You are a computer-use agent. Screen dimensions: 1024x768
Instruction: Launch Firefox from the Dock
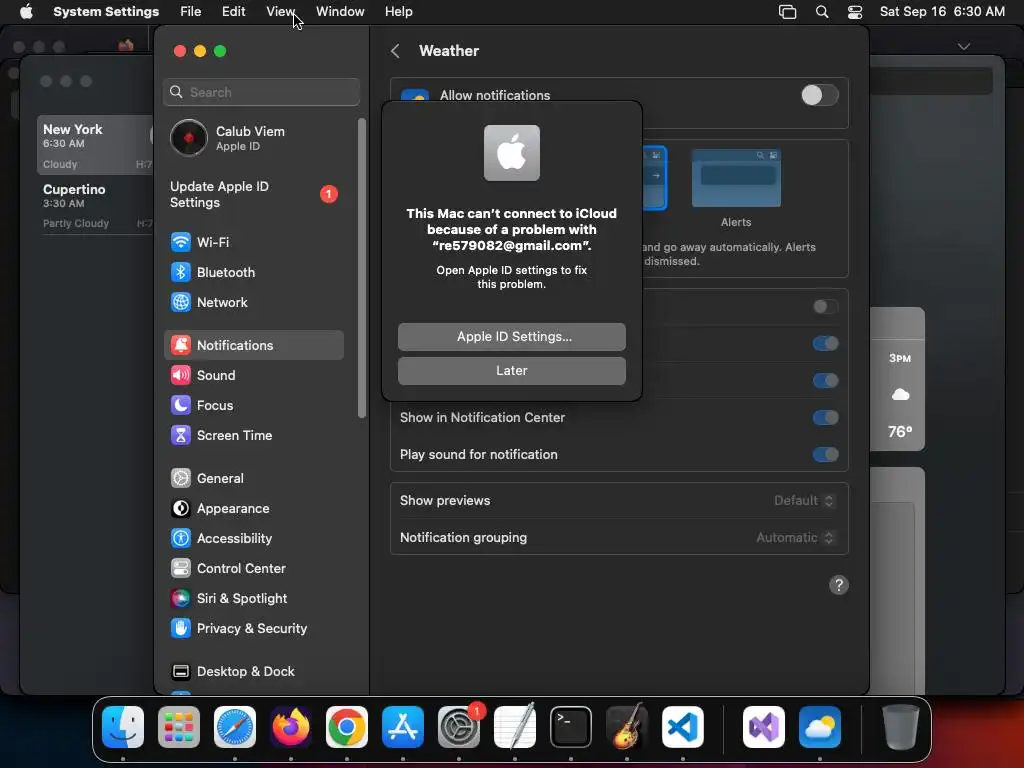pyautogui.click(x=291, y=727)
